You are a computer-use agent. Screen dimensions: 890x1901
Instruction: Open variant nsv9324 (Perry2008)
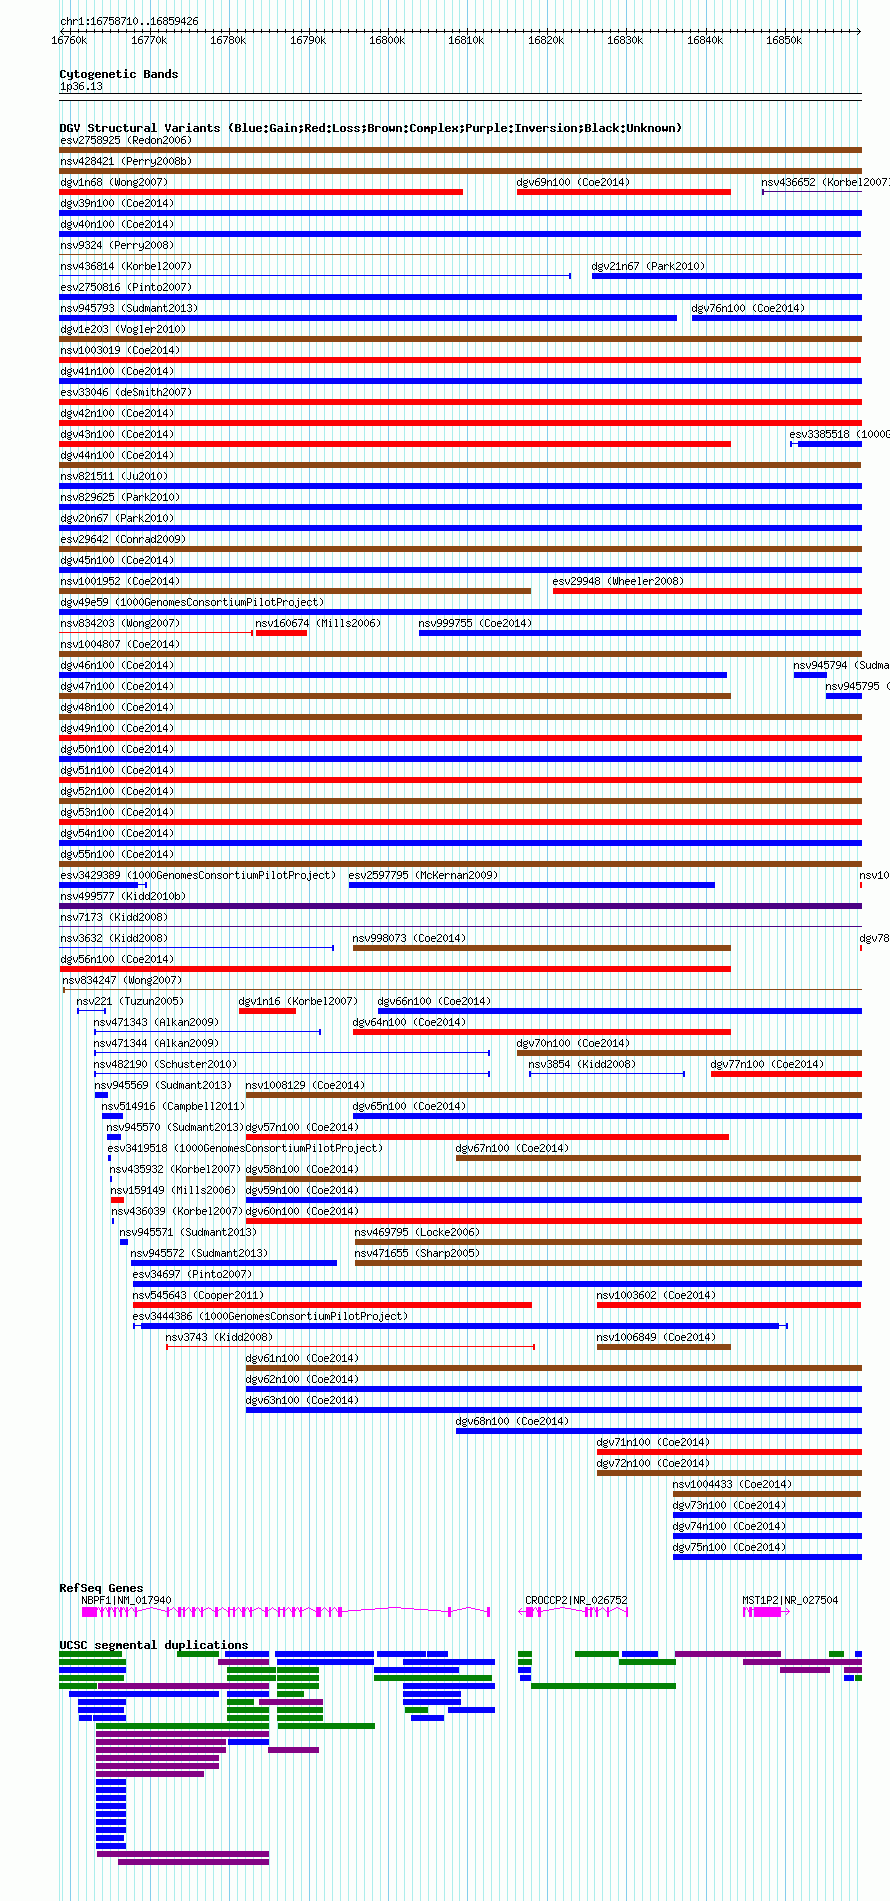click(x=117, y=245)
